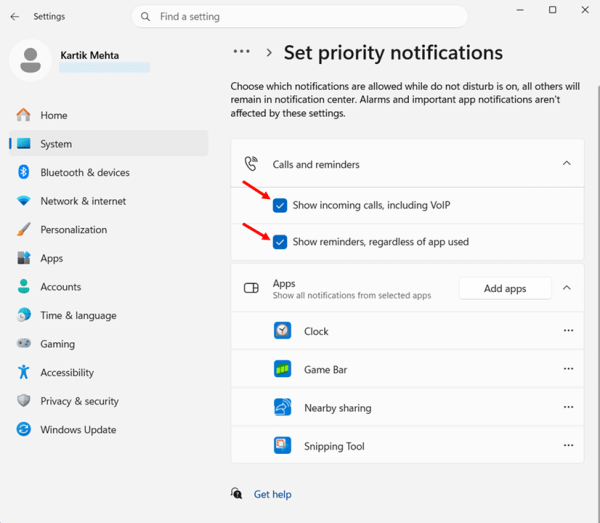Click the Accounts label in sidebar
Viewport: 600px width, 523px height.
click(61, 287)
